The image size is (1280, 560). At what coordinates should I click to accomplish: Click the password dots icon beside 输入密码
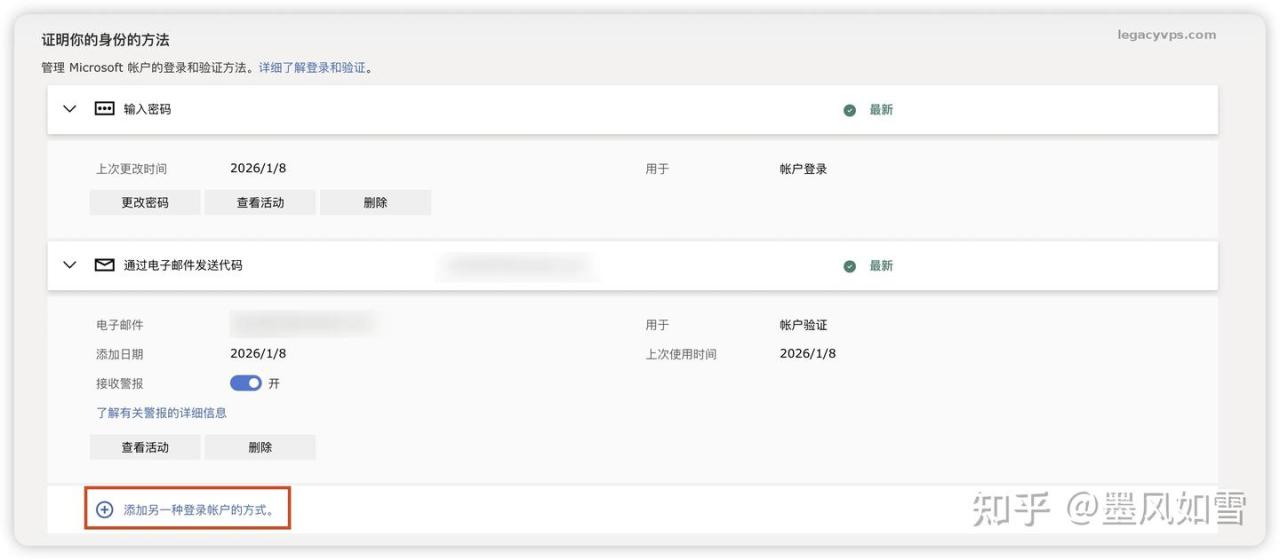[104, 109]
